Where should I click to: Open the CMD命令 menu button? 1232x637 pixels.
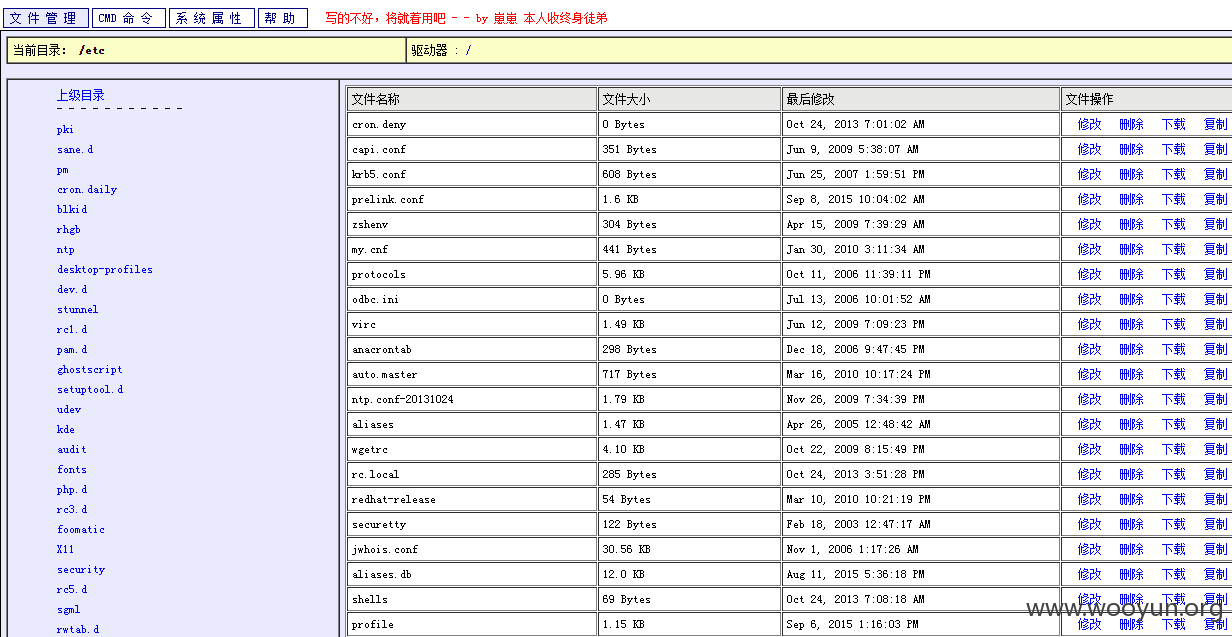[x=128, y=18]
